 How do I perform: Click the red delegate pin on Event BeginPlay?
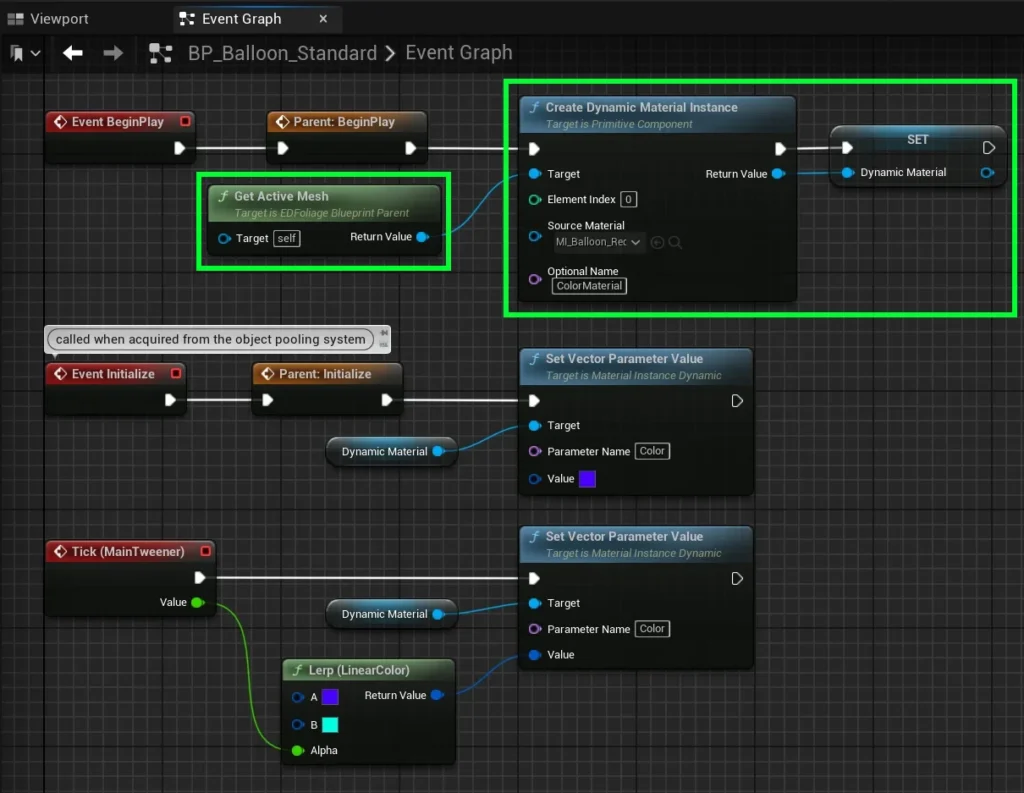pyautogui.click(x=185, y=122)
